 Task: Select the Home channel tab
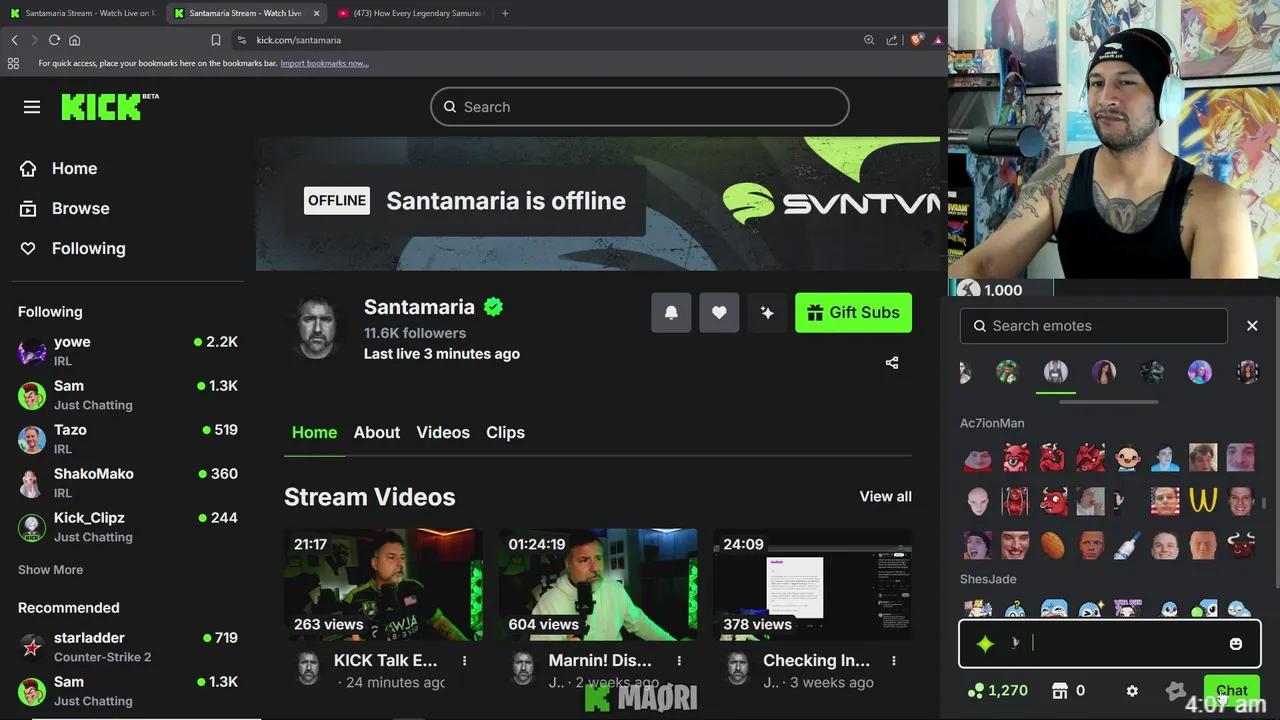pos(314,433)
